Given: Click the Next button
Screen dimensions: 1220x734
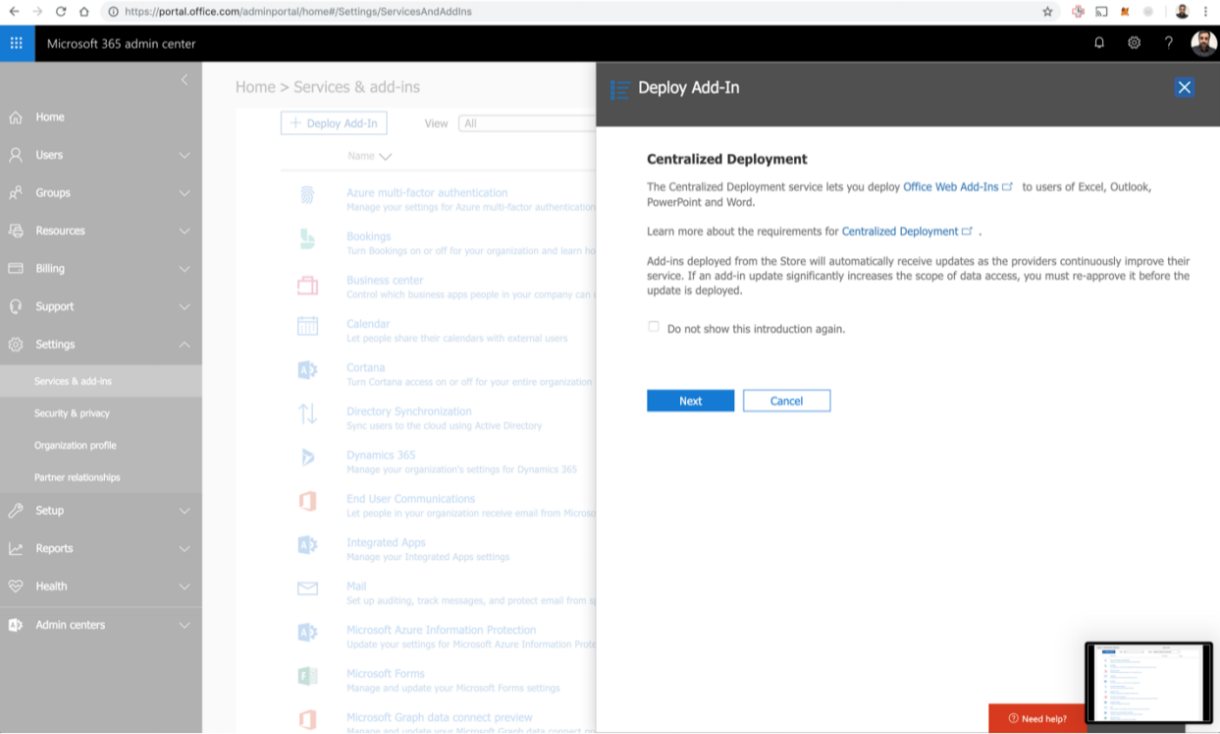Looking at the screenshot, I should click(x=691, y=400).
